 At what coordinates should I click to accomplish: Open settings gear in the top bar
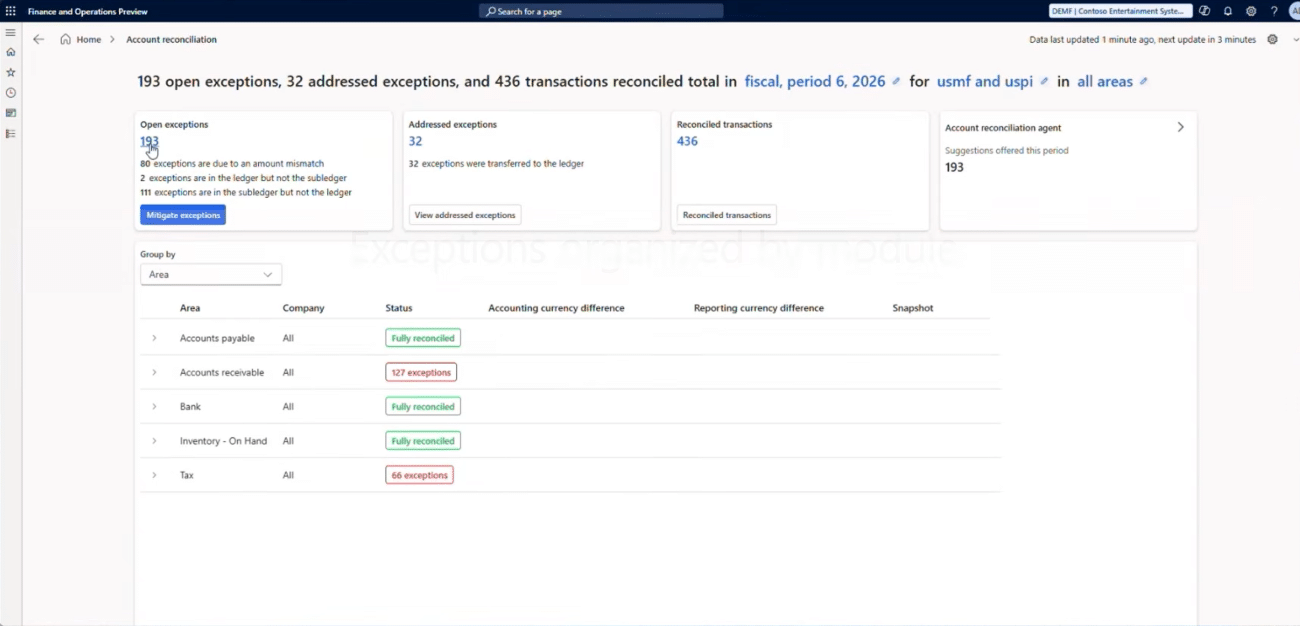[x=1251, y=11]
